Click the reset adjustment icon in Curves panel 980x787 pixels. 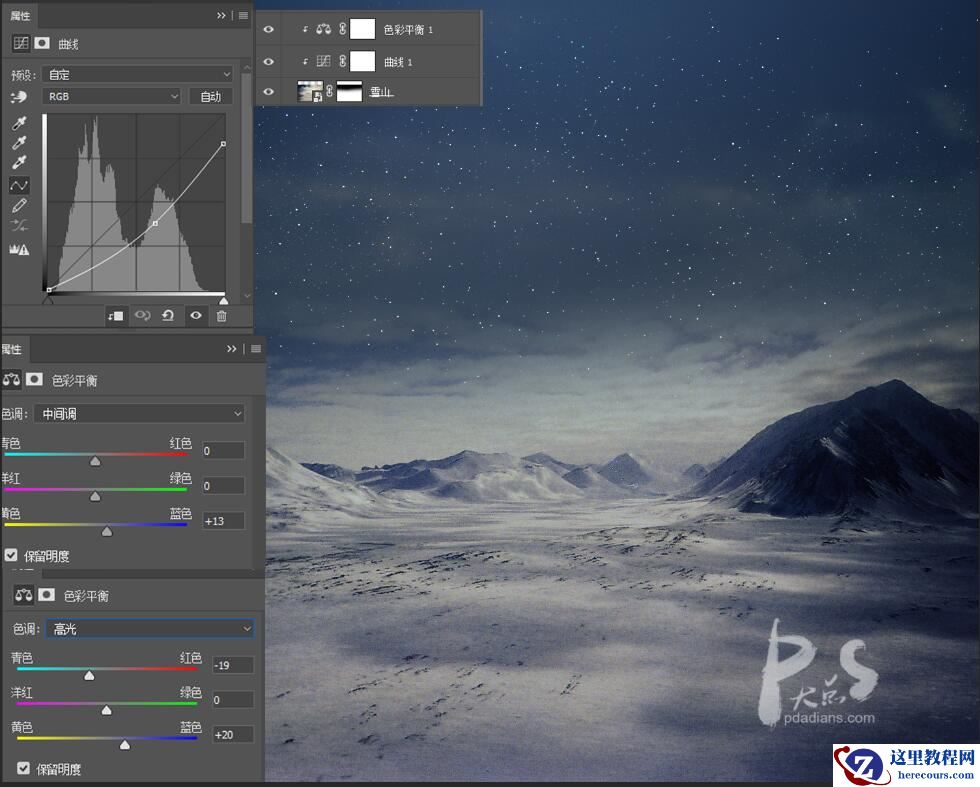coord(167,315)
